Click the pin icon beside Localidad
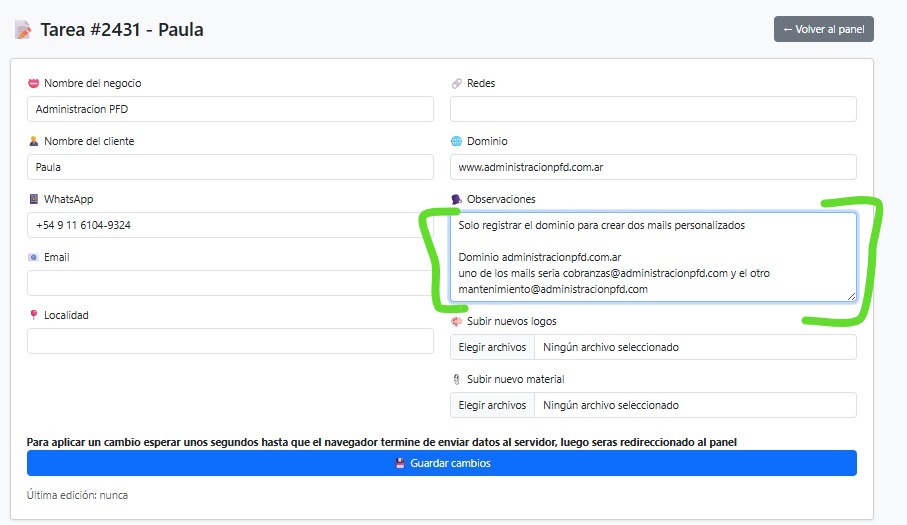The image size is (907, 525). [x=34, y=315]
